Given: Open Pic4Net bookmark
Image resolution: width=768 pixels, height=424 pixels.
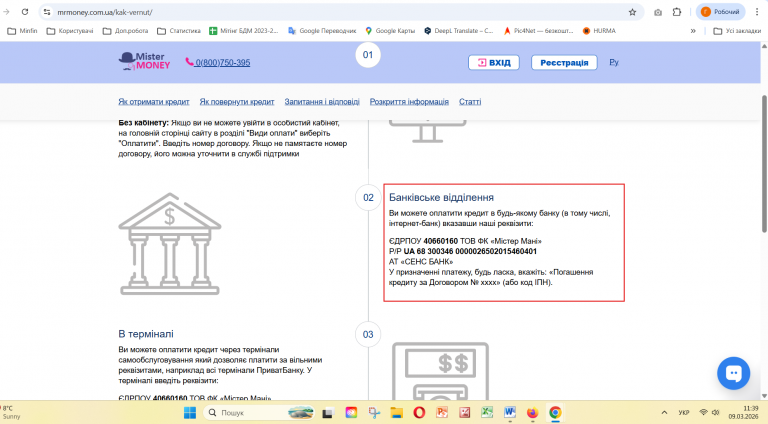Looking at the screenshot, I should click(x=538, y=31).
